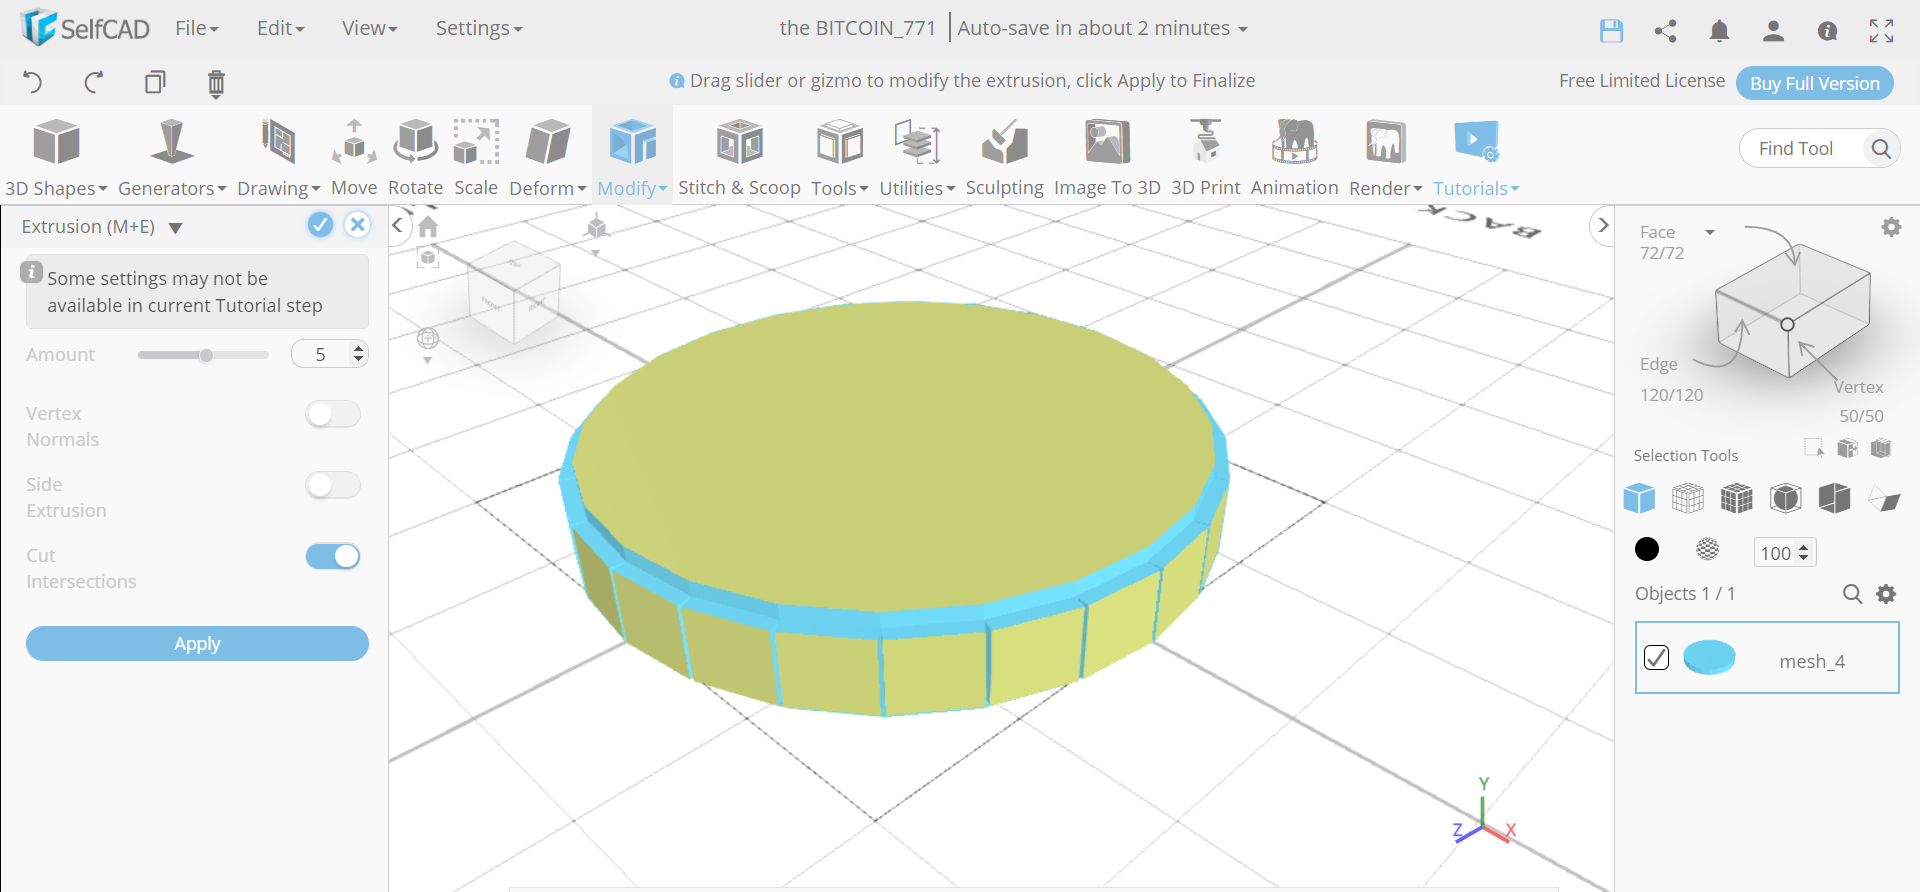This screenshot has height=892, width=1920.
Task: Click the Copy icon
Action: (x=155, y=82)
